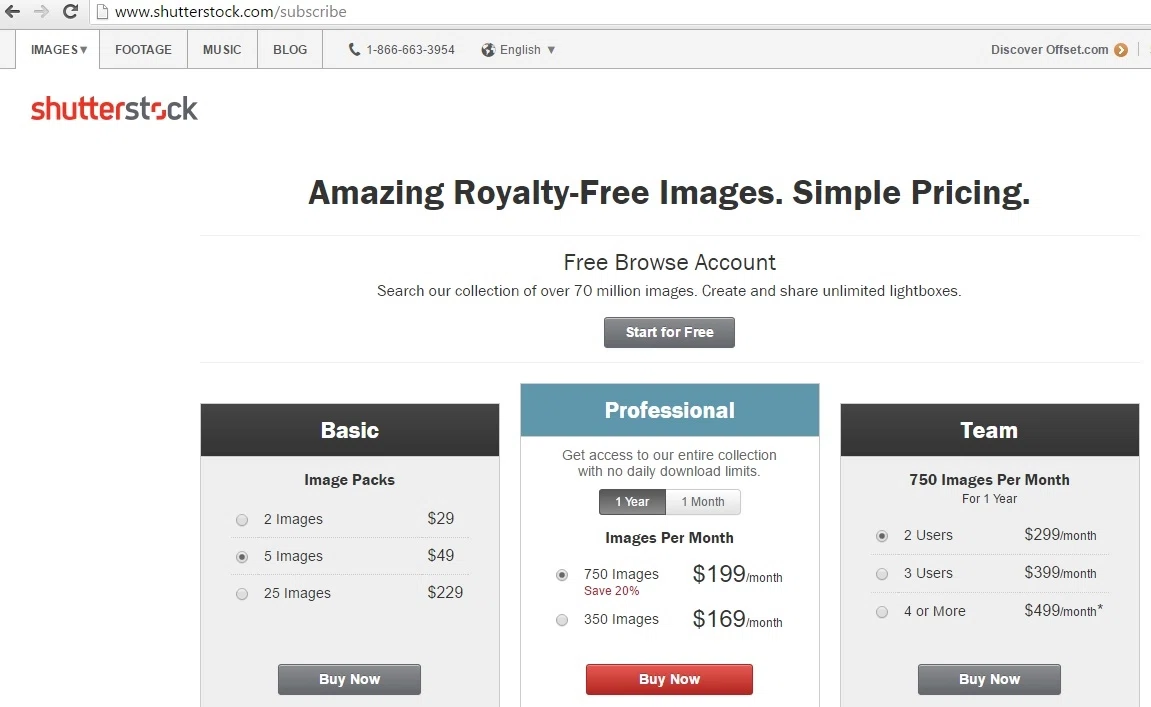Select the 2 Images pack radio button
The image size is (1151, 707).
pyautogui.click(x=242, y=520)
